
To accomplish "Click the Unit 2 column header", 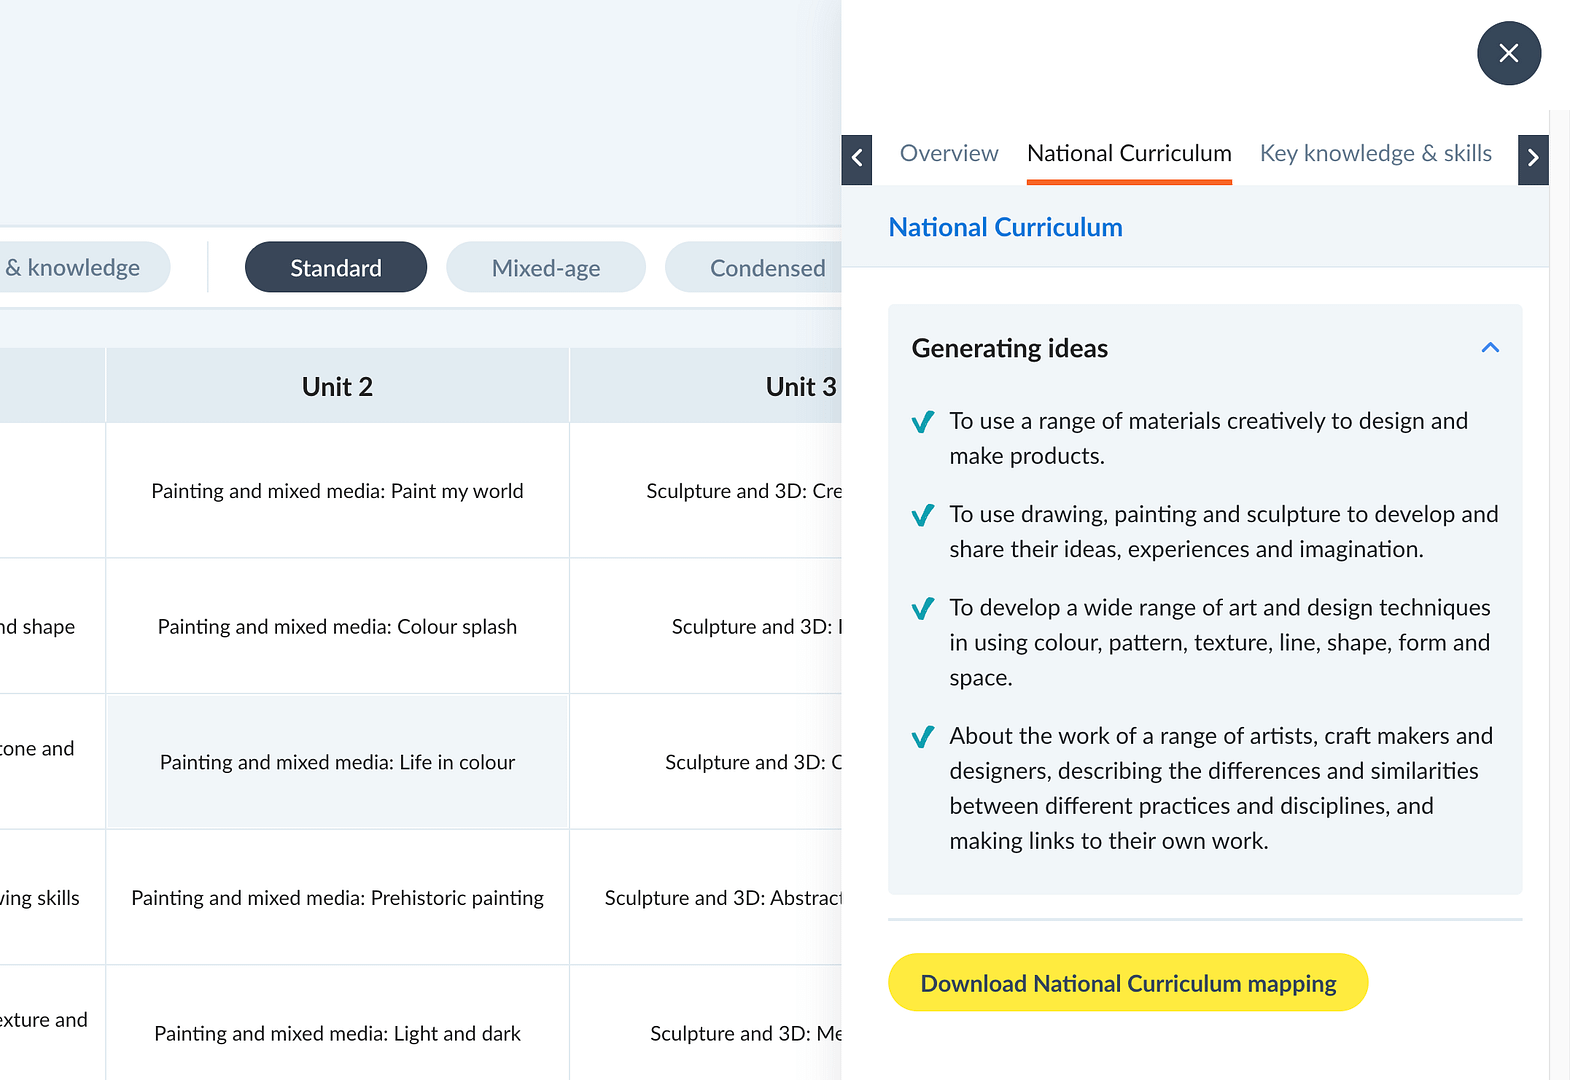I will (337, 387).
